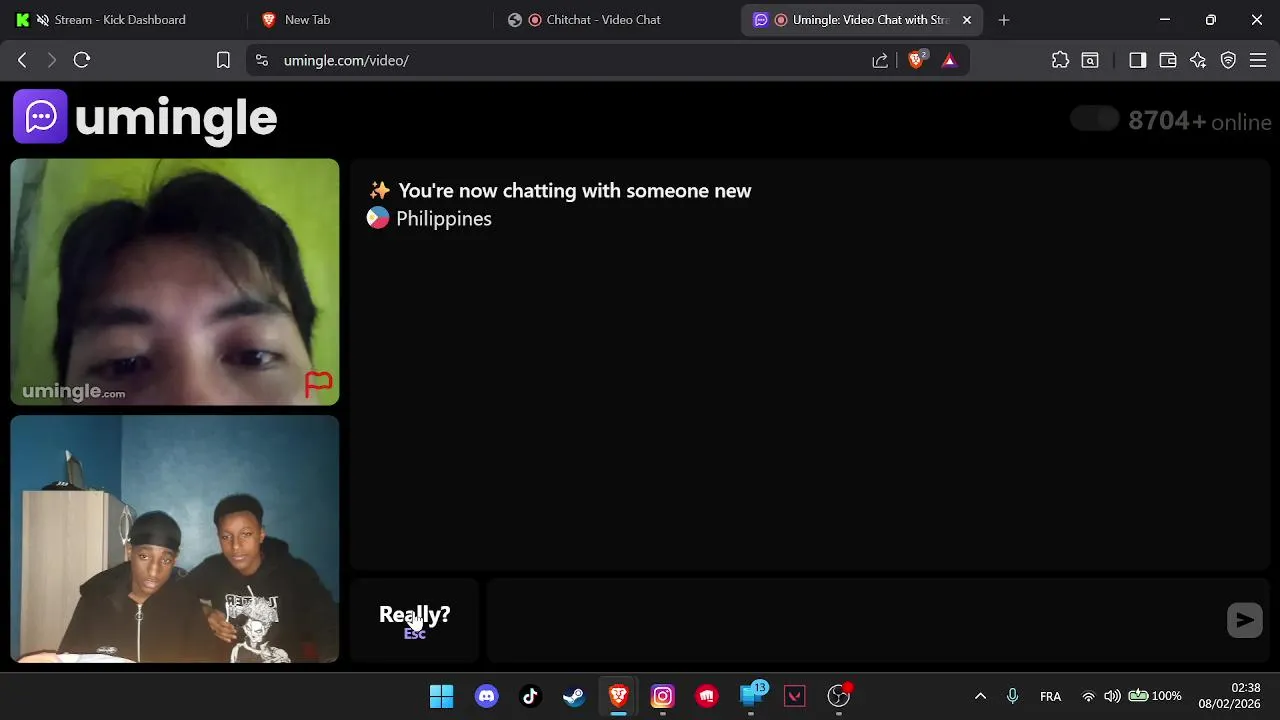Click the muted audio icon on Kick tab
The image size is (1280, 720).
42,20
